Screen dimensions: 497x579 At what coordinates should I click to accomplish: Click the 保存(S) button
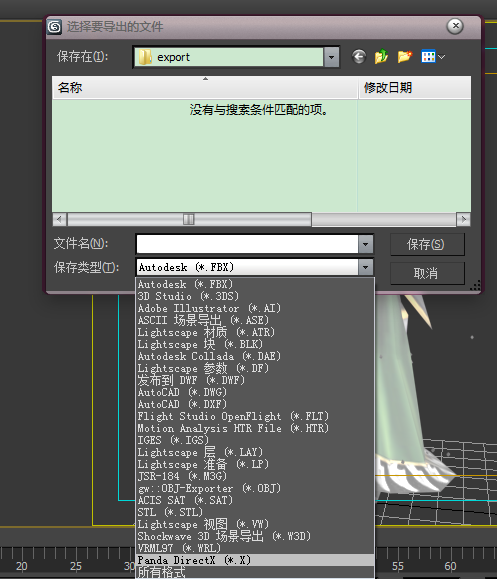[x=427, y=244]
